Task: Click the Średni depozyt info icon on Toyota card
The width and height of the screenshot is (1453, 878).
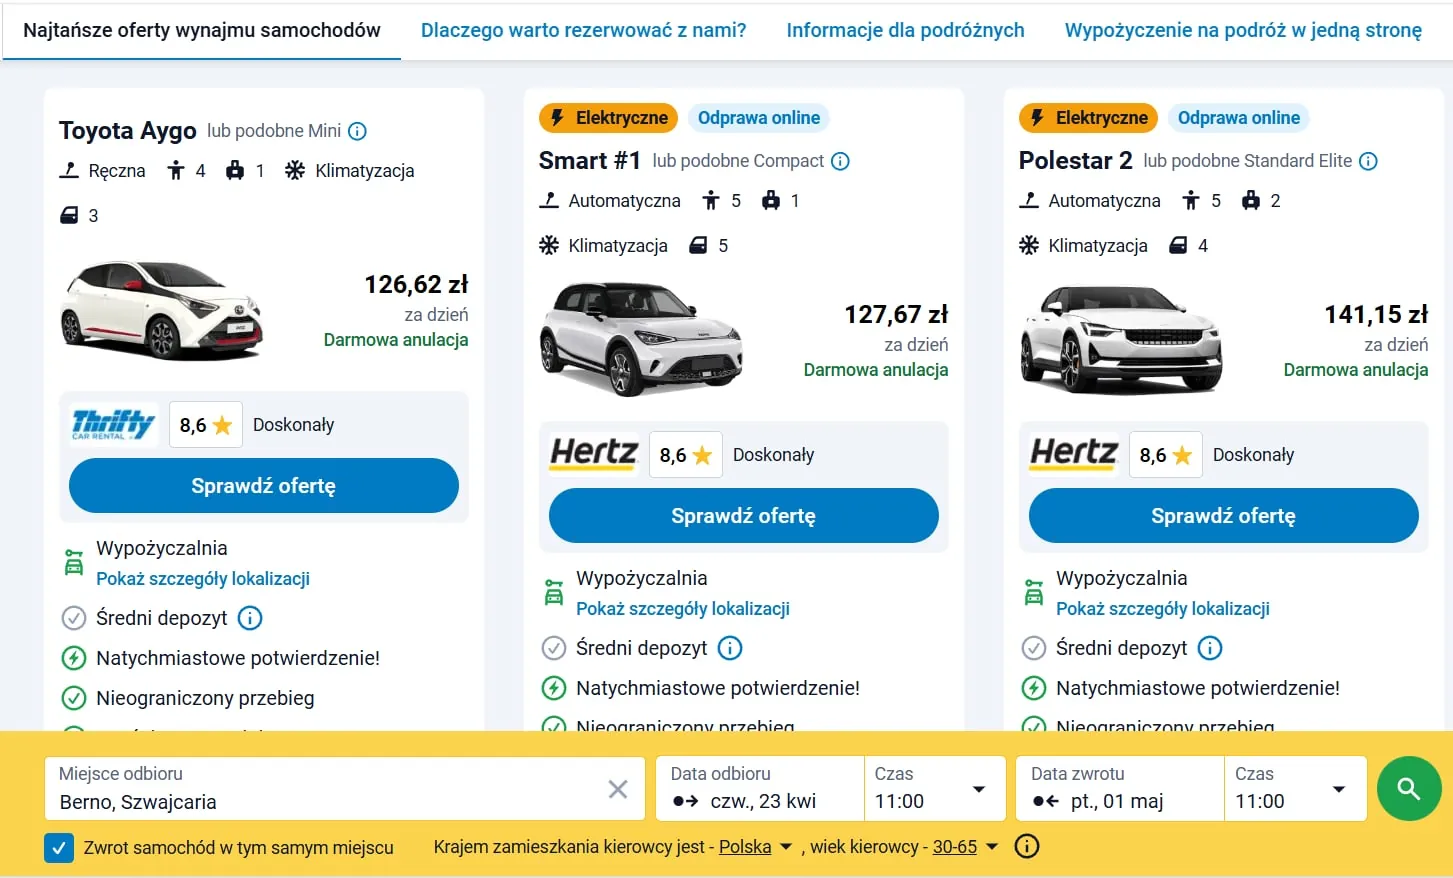Action: click(x=249, y=618)
